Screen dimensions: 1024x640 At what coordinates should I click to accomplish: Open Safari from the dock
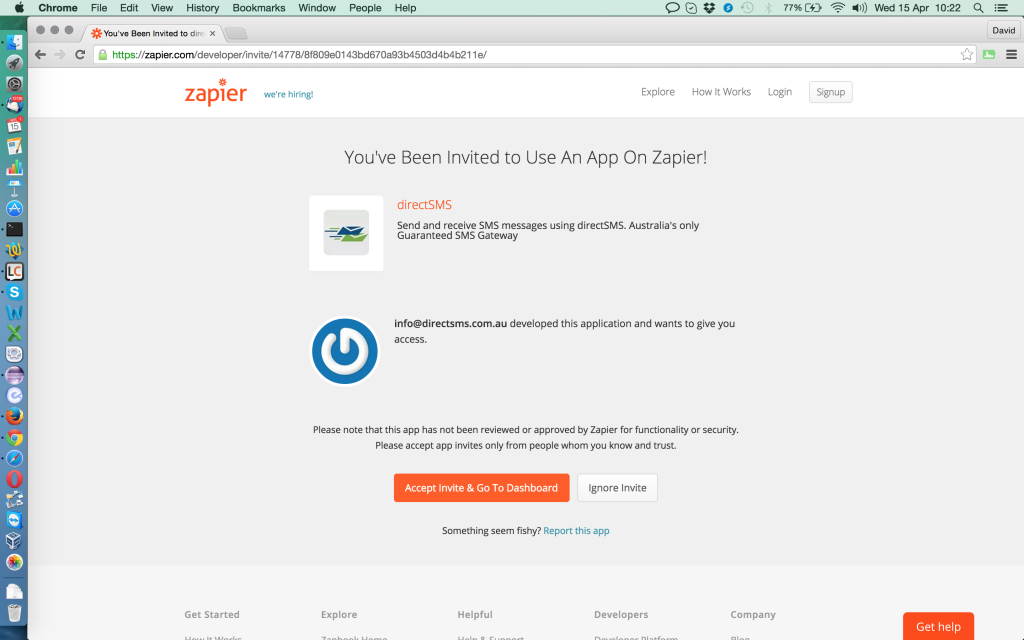pyautogui.click(x=14, y=458)
